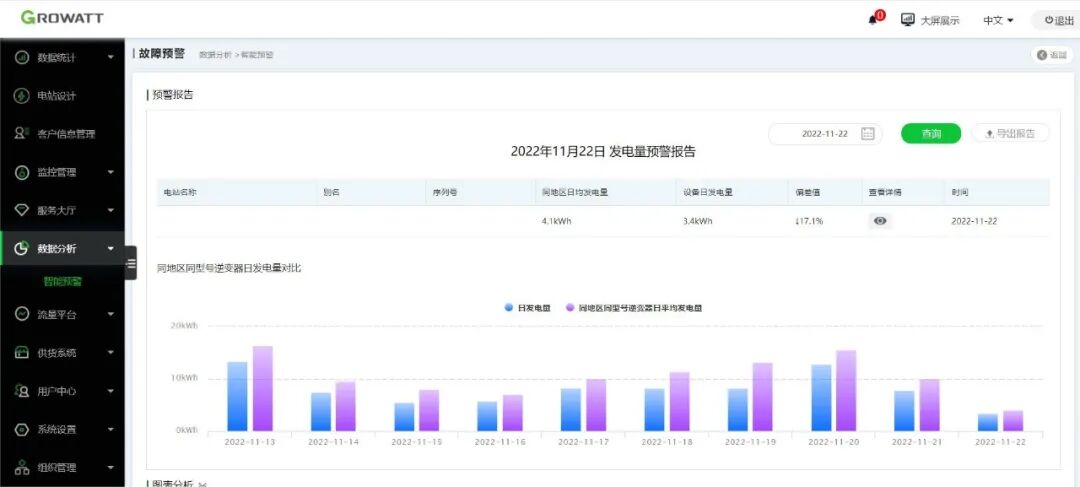Screen dimensions: 1080x487
Task: Click the green 查询 button
Action: point(931,134)
